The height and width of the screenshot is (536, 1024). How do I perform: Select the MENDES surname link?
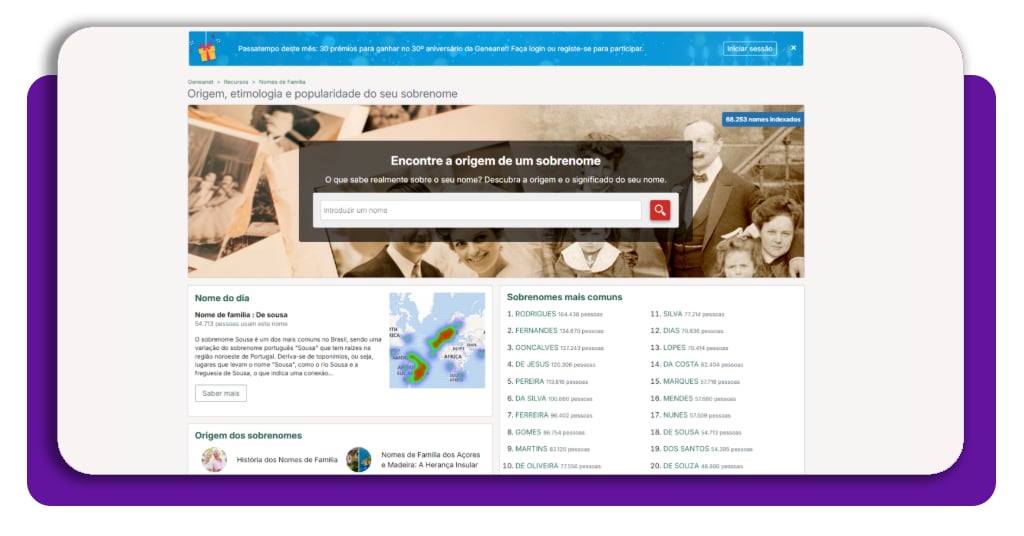pos(678,398)
